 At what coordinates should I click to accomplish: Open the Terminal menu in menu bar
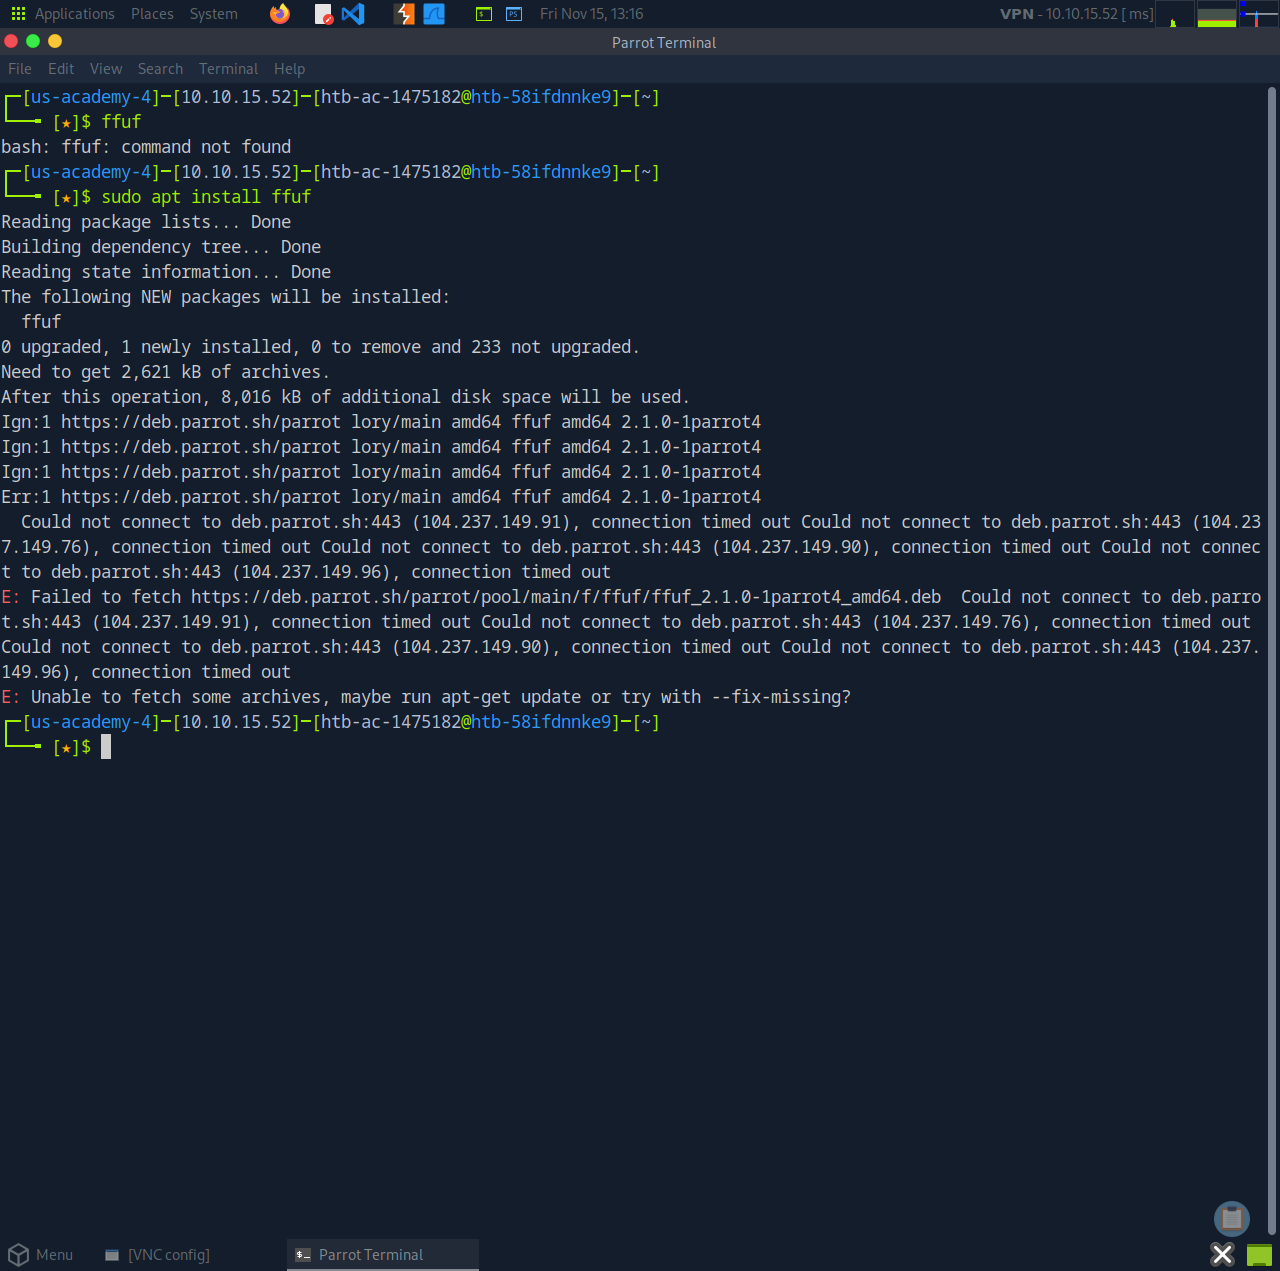(228, 69)
